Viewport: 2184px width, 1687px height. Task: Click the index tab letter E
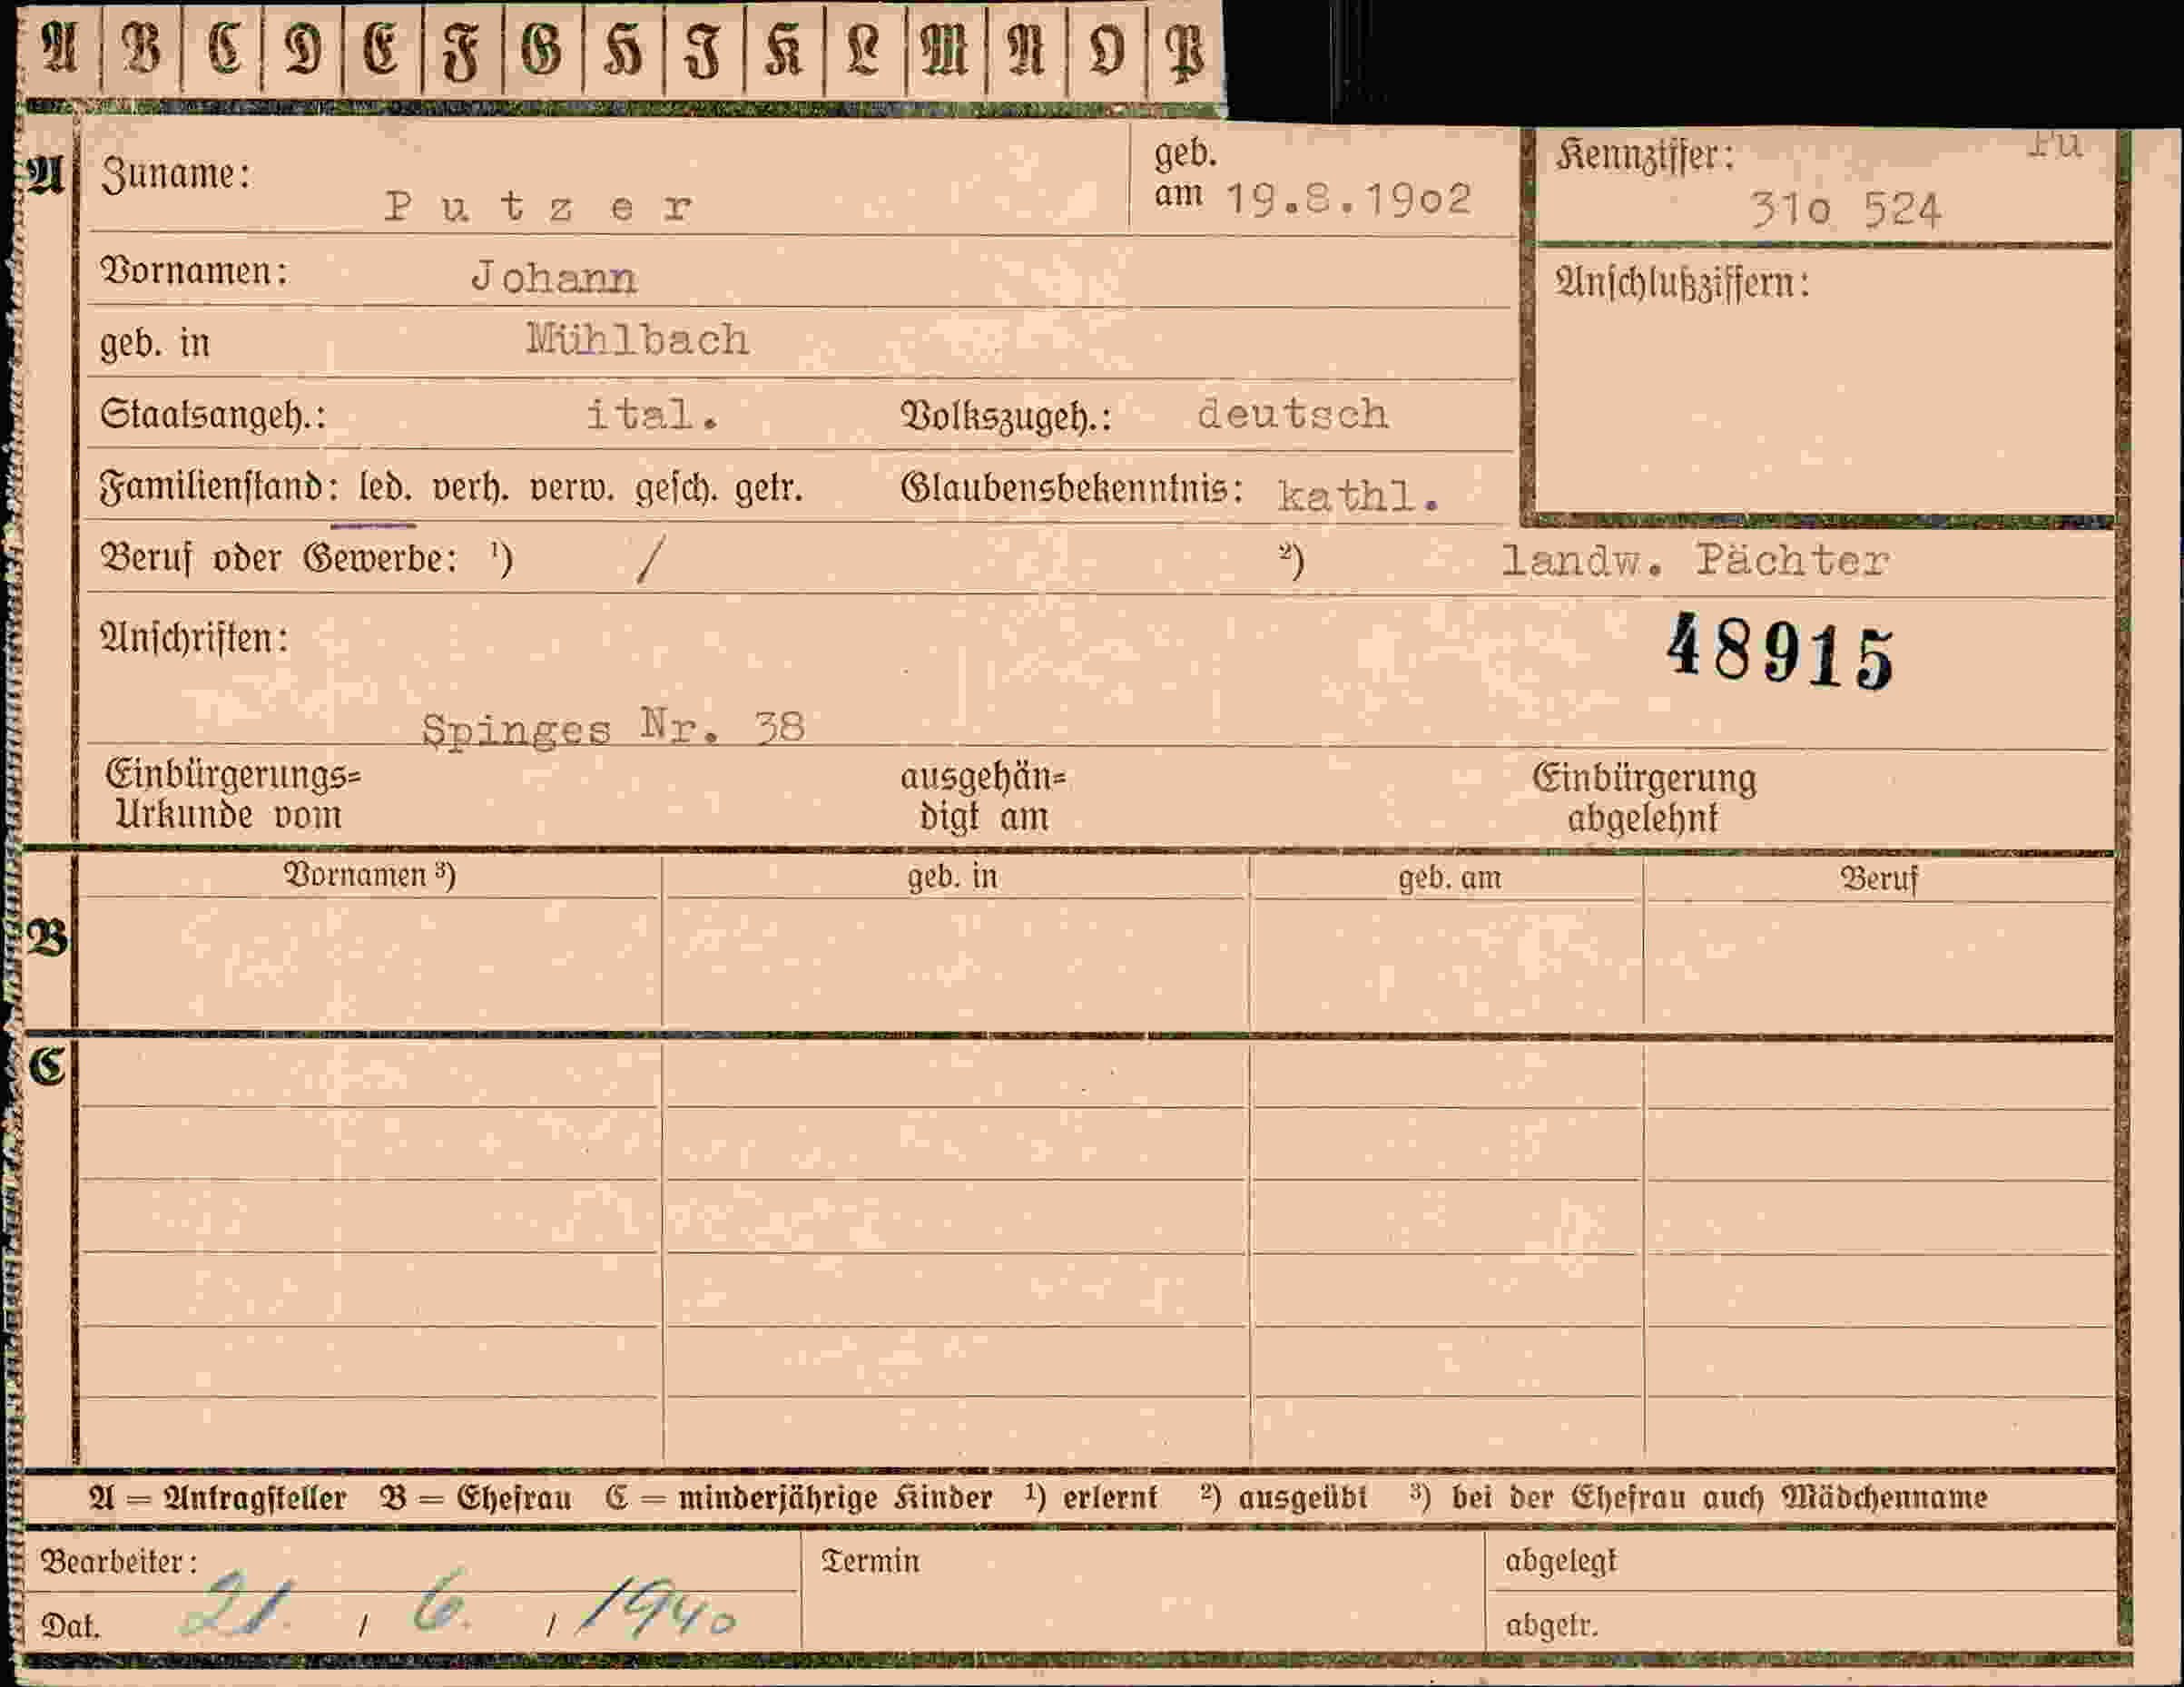[382, 49]
